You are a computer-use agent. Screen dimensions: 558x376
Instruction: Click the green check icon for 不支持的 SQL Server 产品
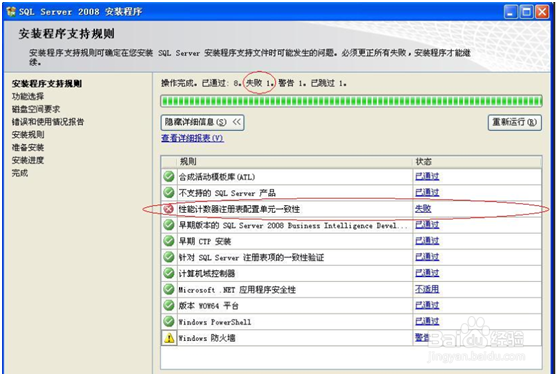pyautogui.click(x=169, y=192)
